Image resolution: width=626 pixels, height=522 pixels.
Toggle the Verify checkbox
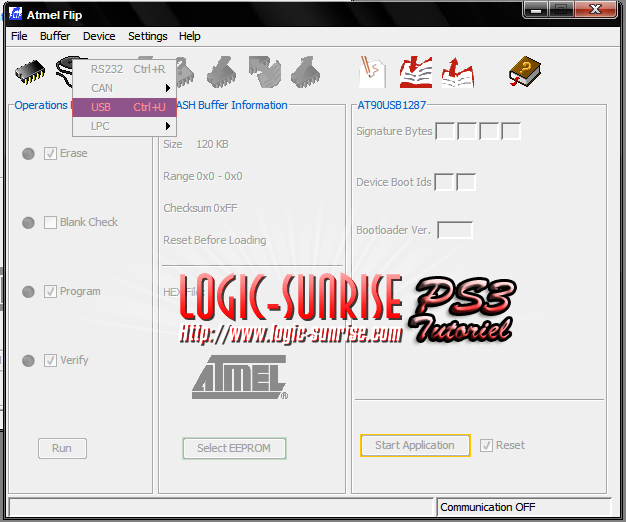(x=50, y=360)
